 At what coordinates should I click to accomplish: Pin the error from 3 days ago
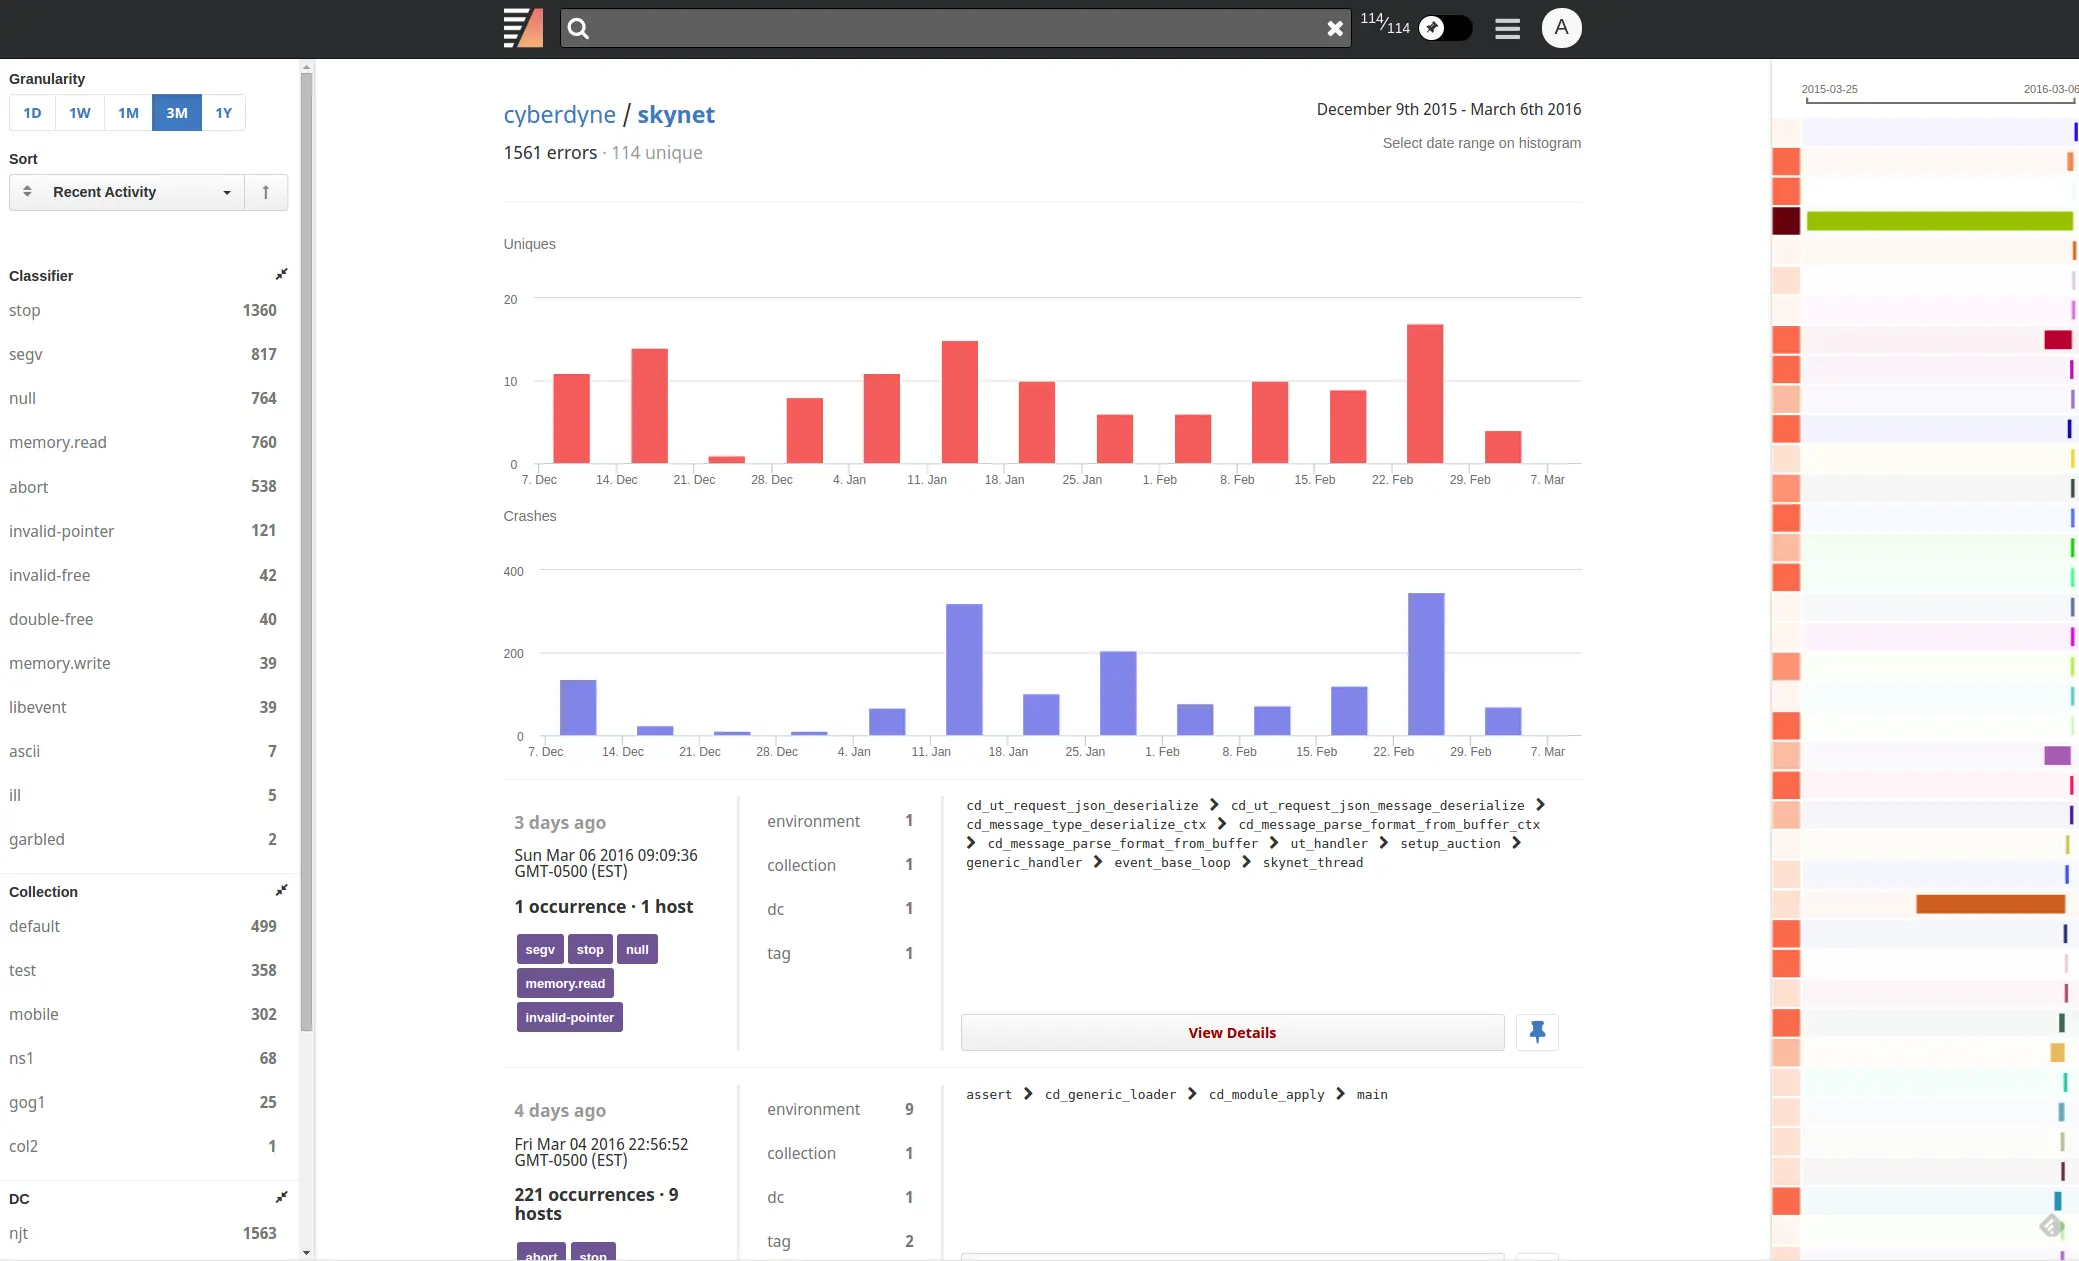[x=1536, y=1031]
